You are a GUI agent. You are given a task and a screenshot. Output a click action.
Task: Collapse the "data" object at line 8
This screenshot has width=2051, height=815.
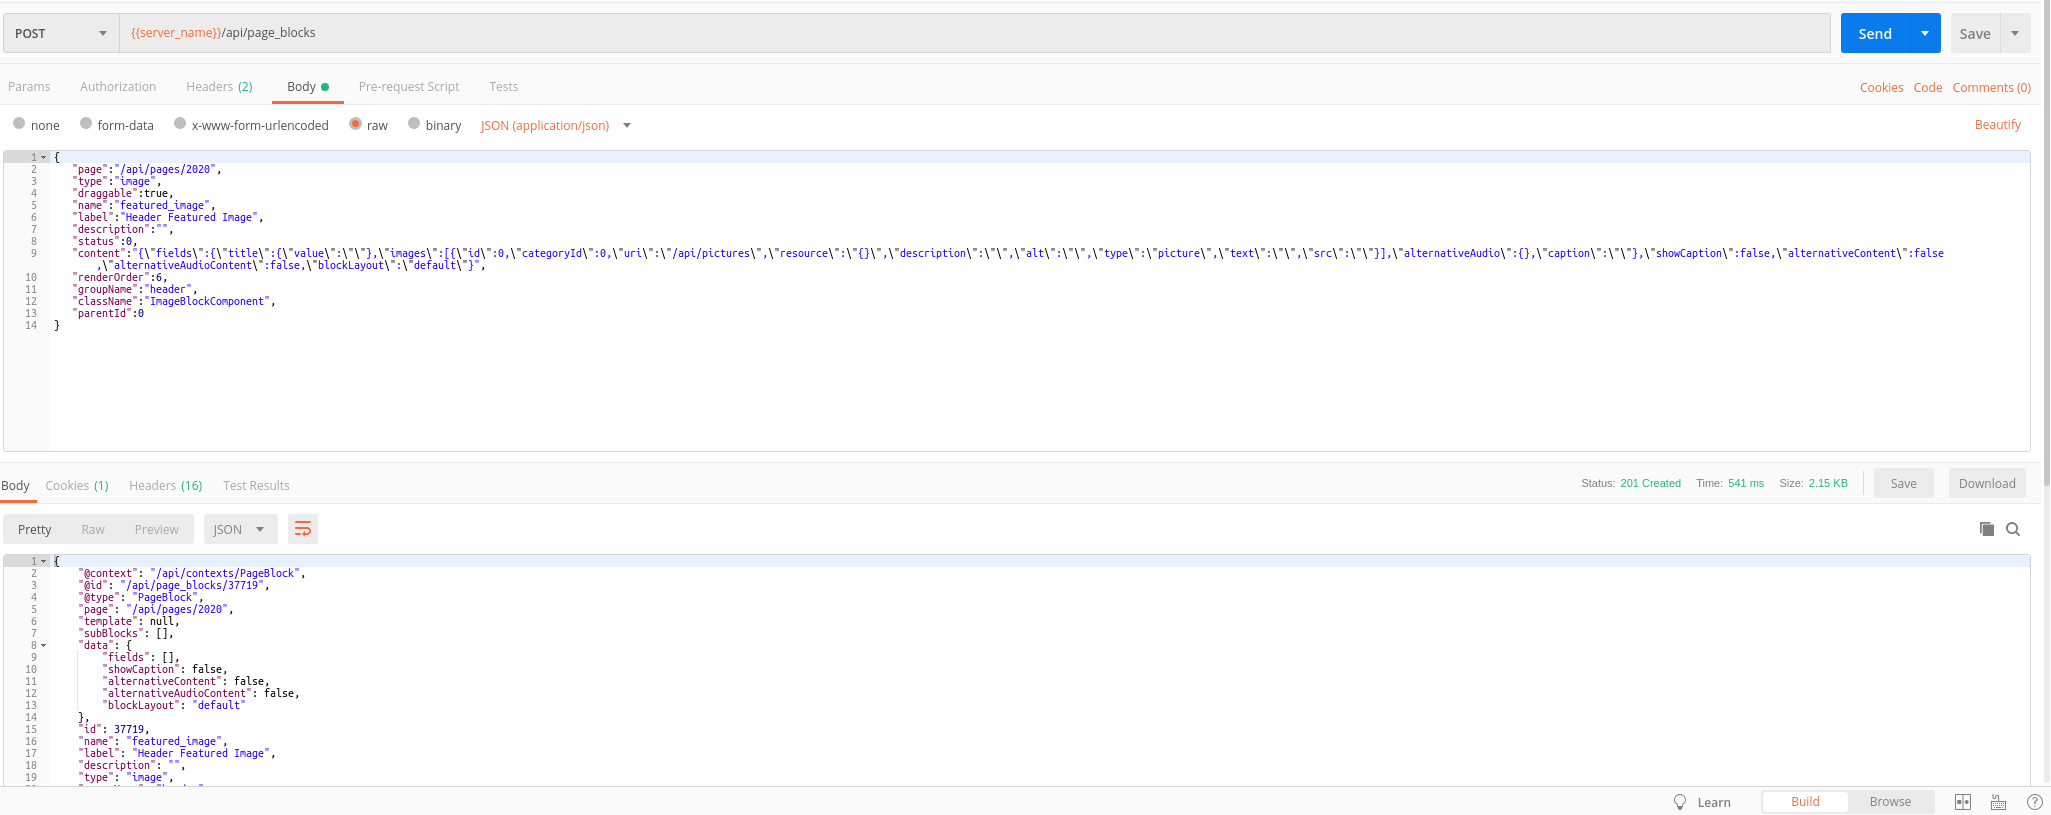pos(43,645)
